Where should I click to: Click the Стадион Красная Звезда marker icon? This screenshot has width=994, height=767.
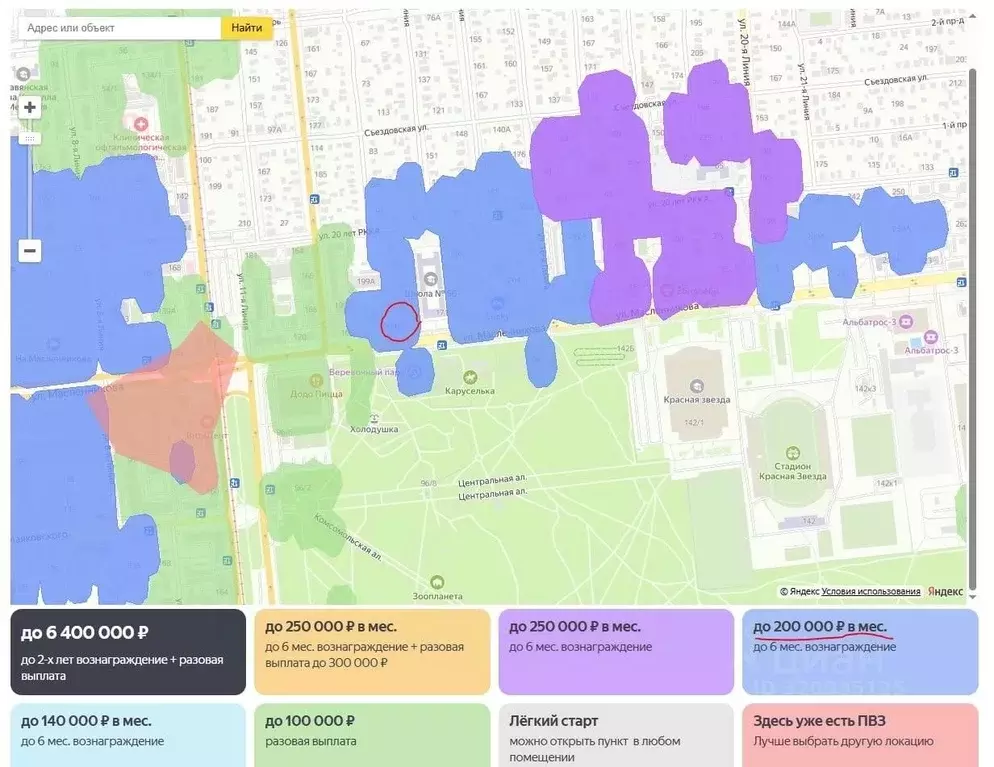point(793,453)
